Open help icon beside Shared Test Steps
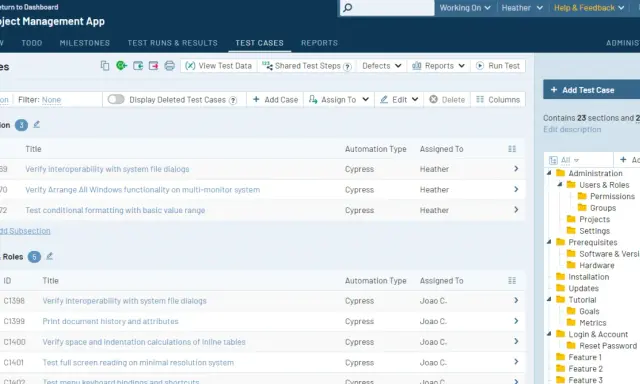Image resolution: width=640 pixels, height=384 pixels. (347, 67)
